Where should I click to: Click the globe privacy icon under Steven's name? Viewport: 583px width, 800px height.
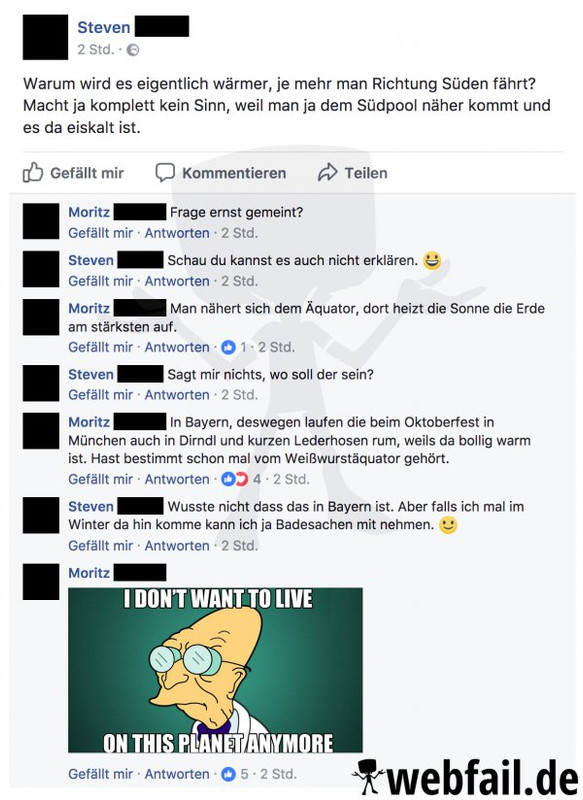pyautogui.click(x=133, y=50)
